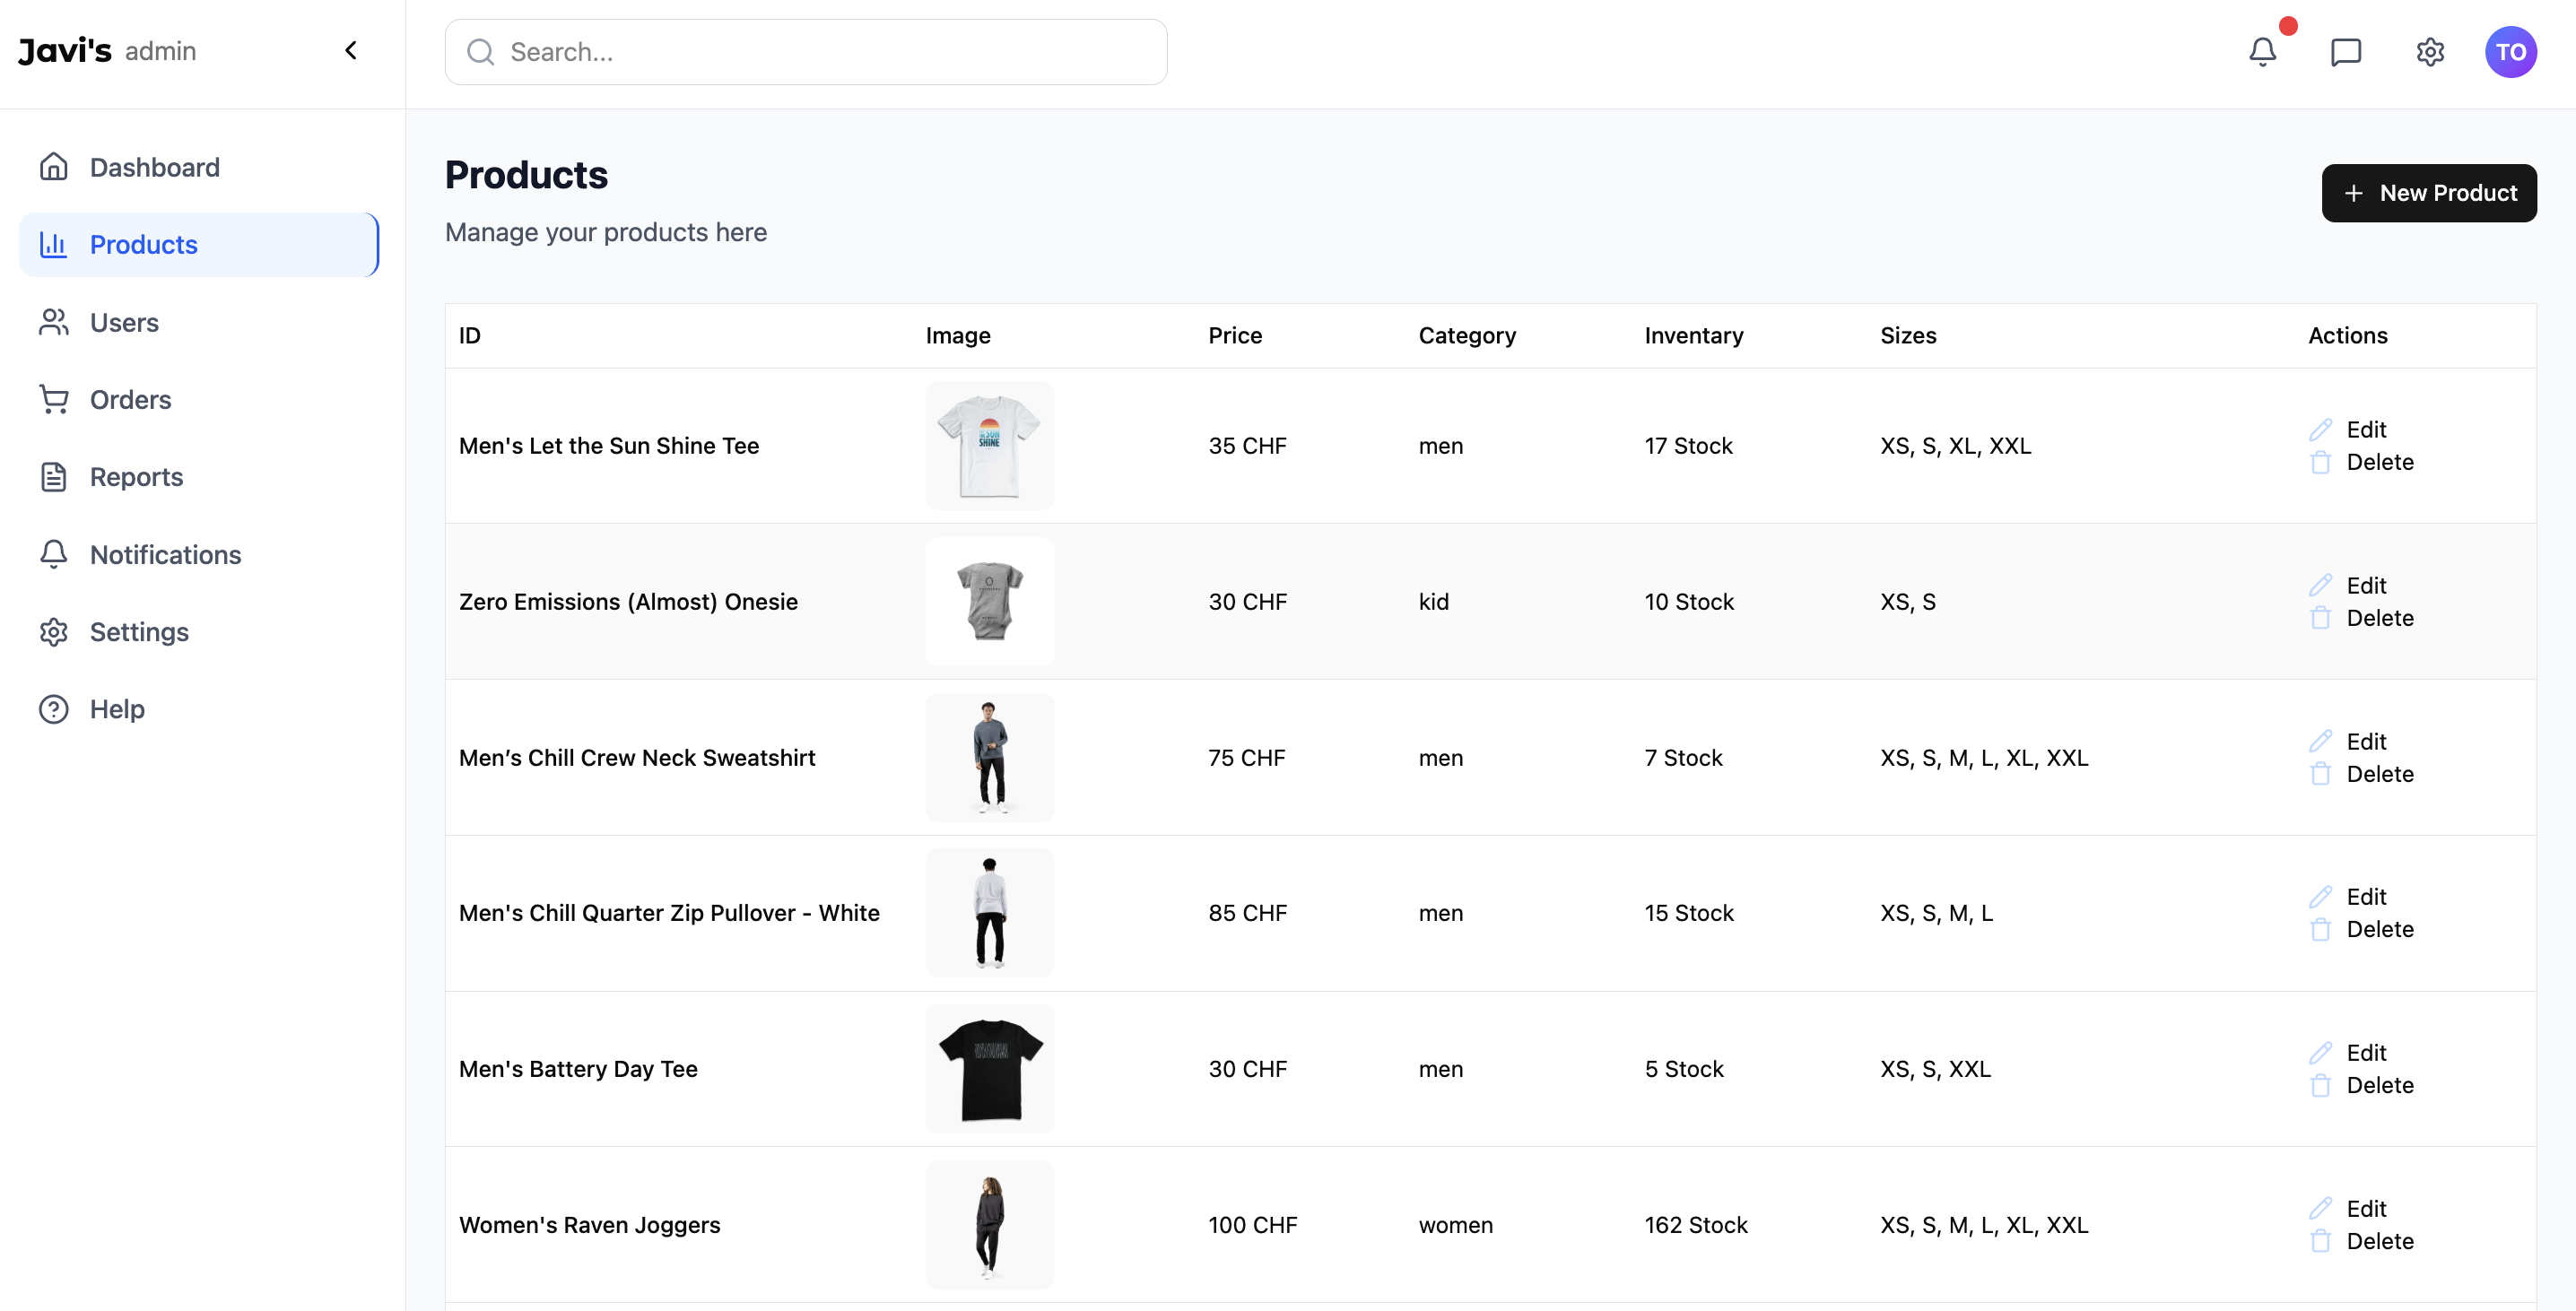Click the notifications bell icon in header
The height and width of the screenshot is (1311, 2576).
pyautogui.click(x=2262, y=52)
